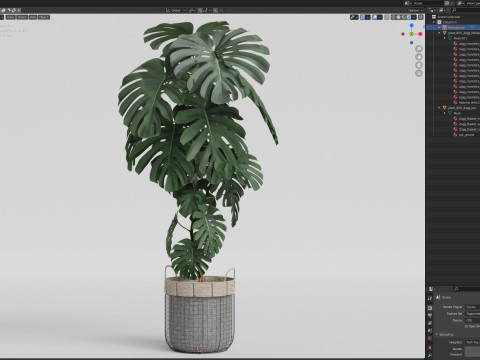Open the snapping options dropdown

[207, 10]
